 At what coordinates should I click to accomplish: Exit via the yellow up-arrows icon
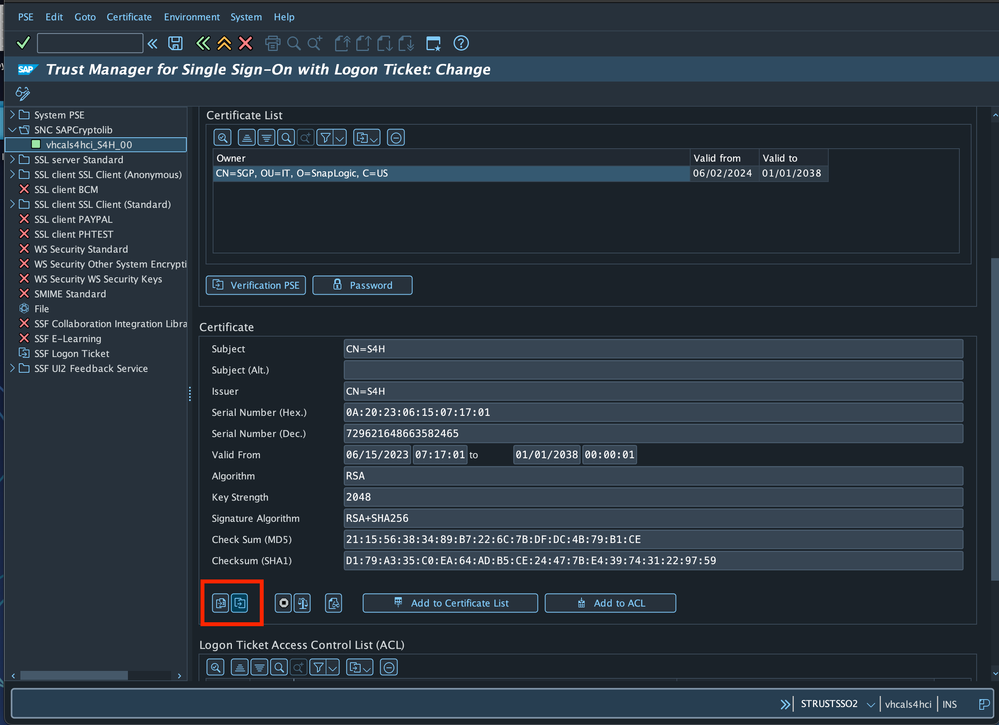pos(224,43)
